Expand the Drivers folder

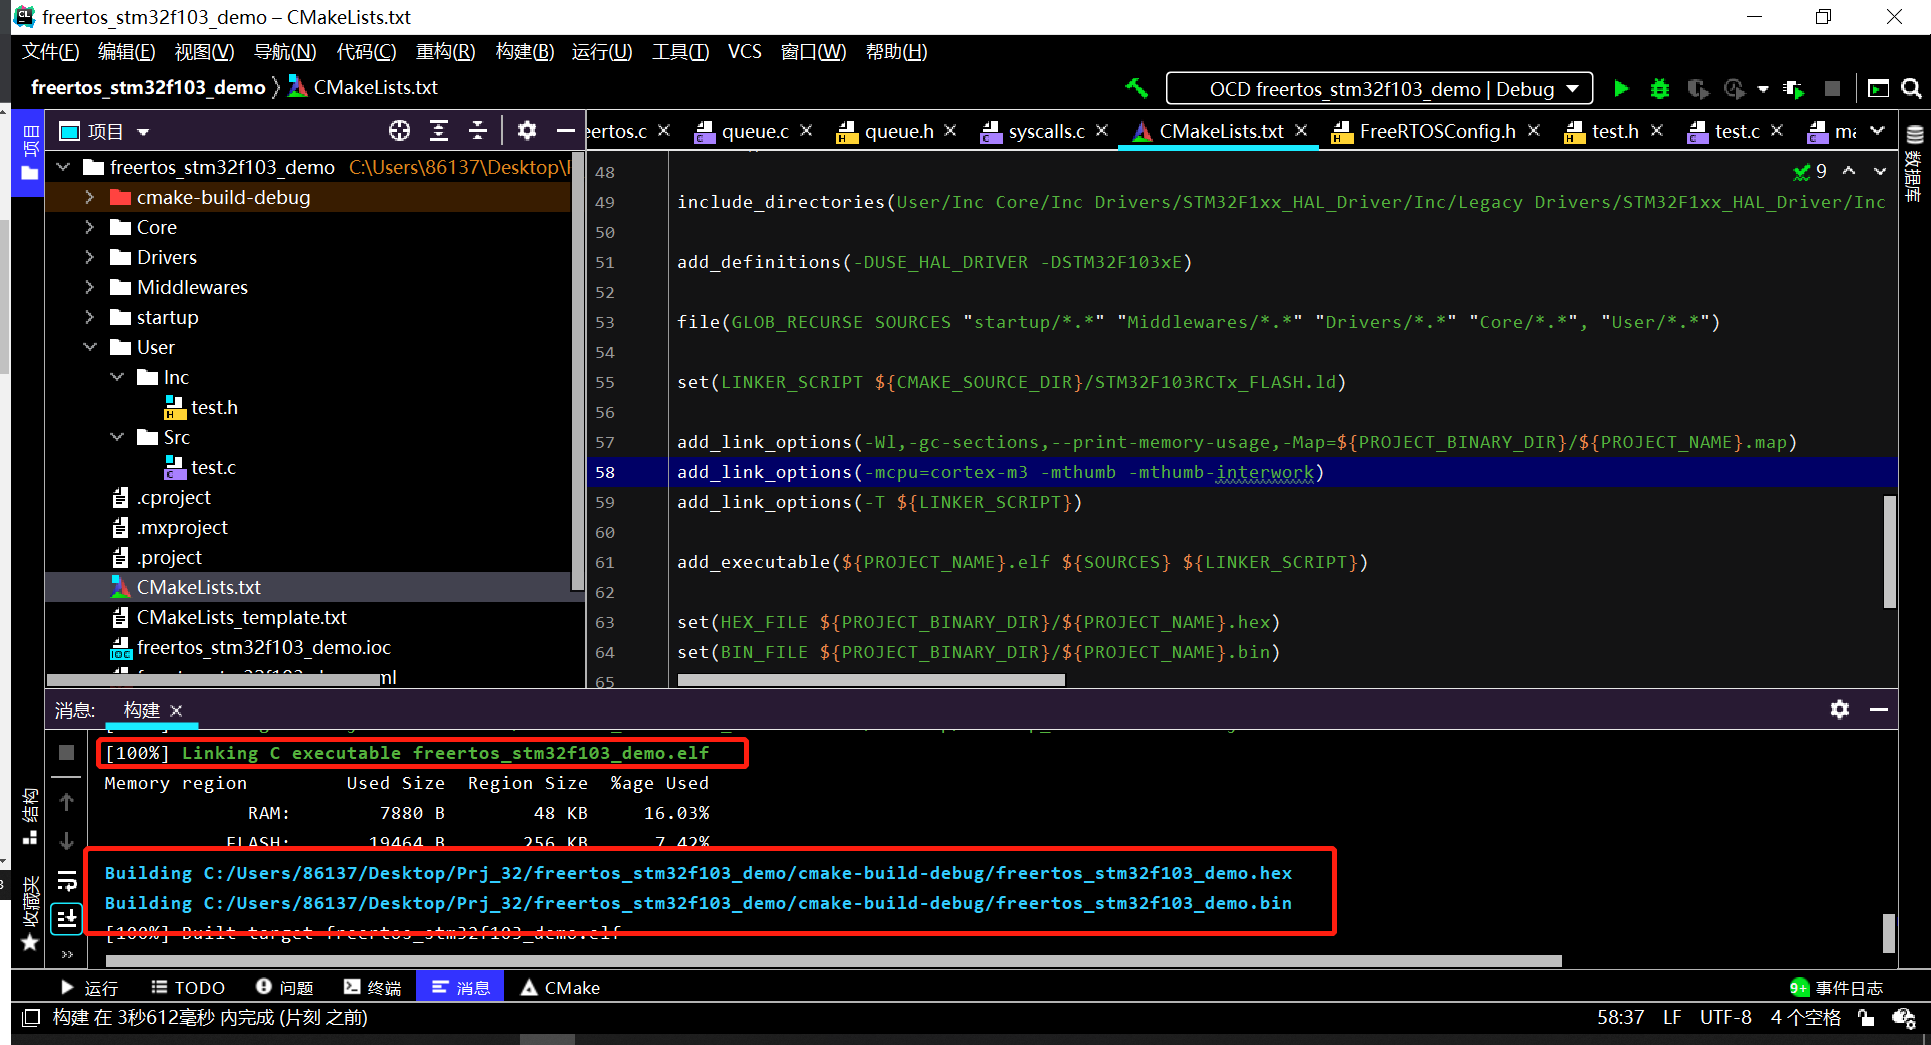click(89, 258)
